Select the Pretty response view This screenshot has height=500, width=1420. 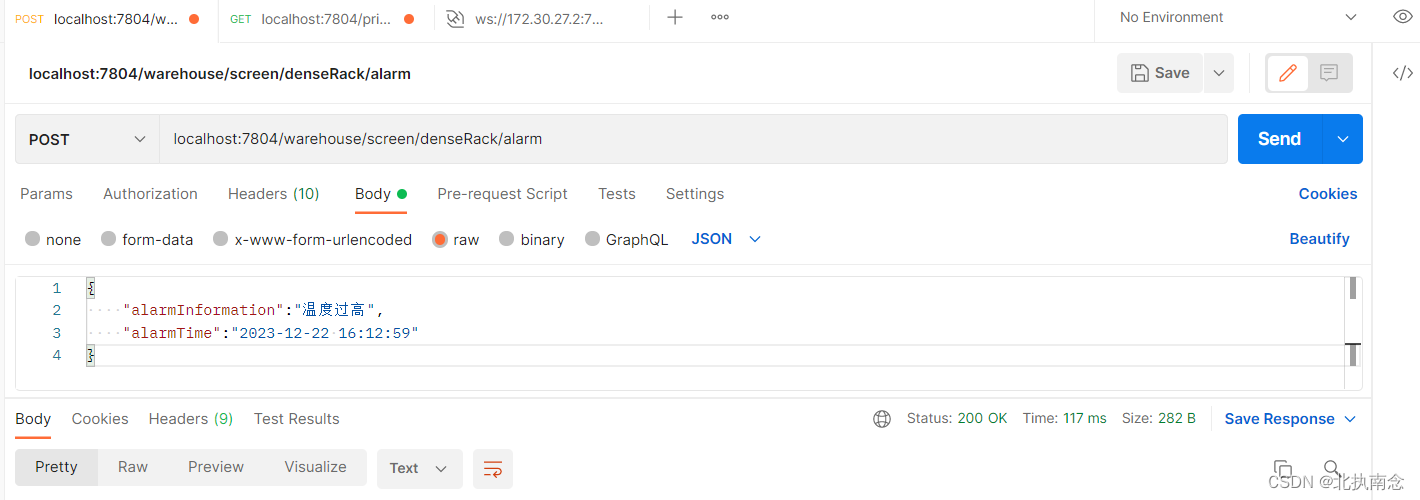(56, 467)
